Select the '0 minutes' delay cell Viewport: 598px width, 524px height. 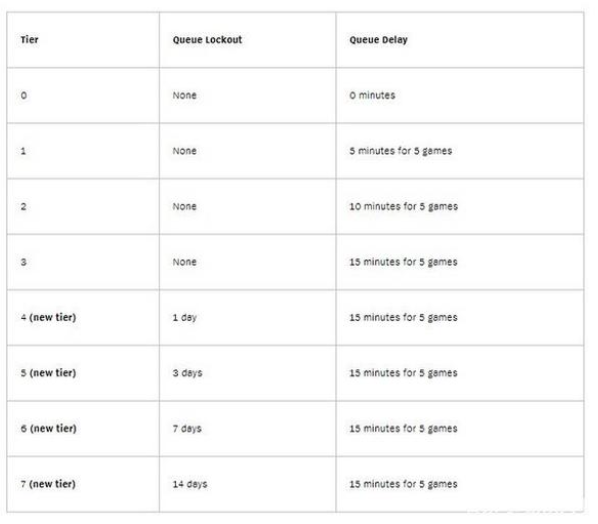pos(460,95)
